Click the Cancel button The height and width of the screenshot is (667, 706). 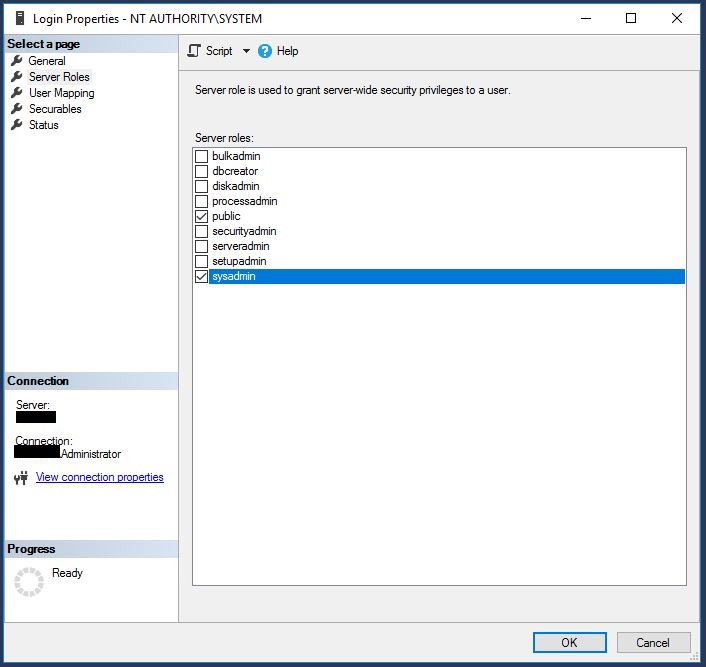pos(652,642)
